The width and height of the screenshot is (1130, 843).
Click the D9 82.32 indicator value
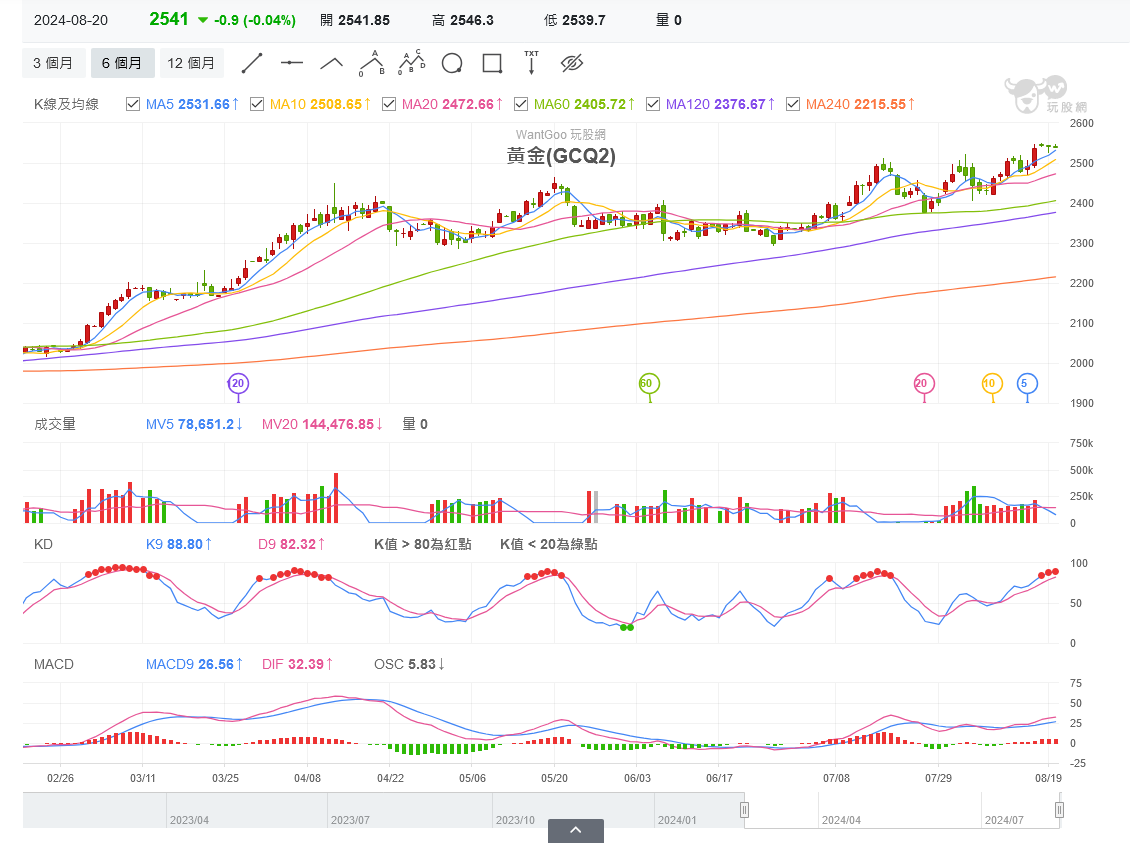point(291,545)
